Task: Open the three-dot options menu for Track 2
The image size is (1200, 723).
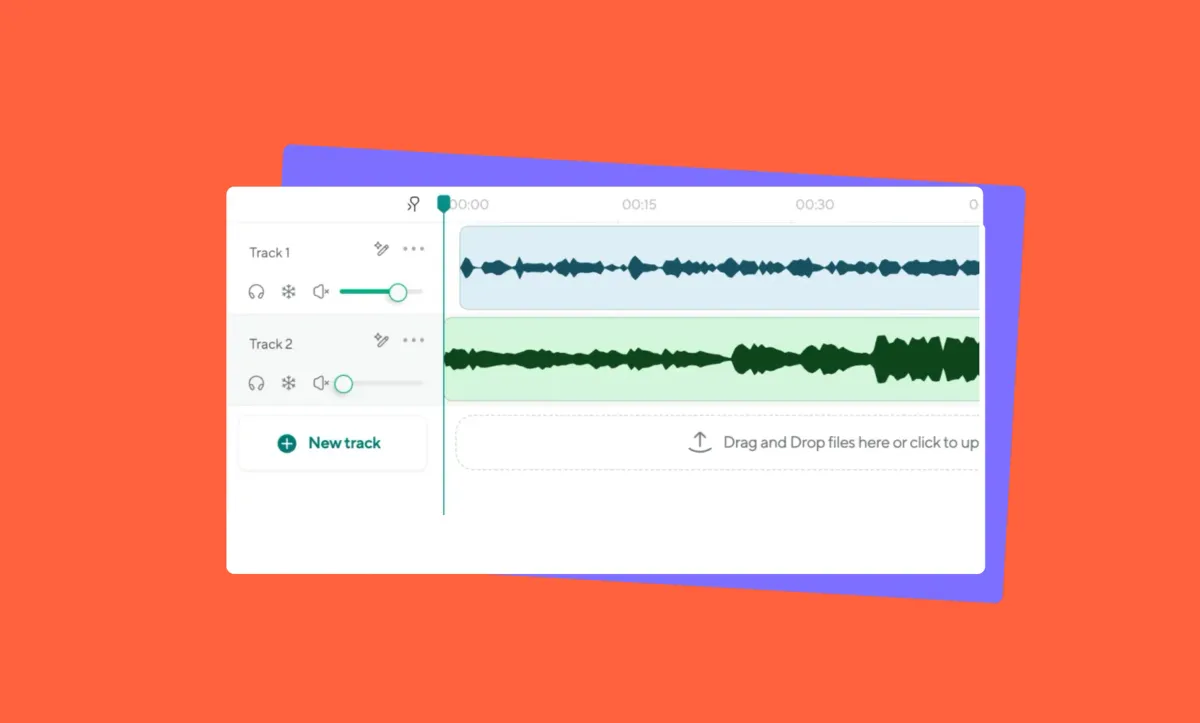Action: 414,340
